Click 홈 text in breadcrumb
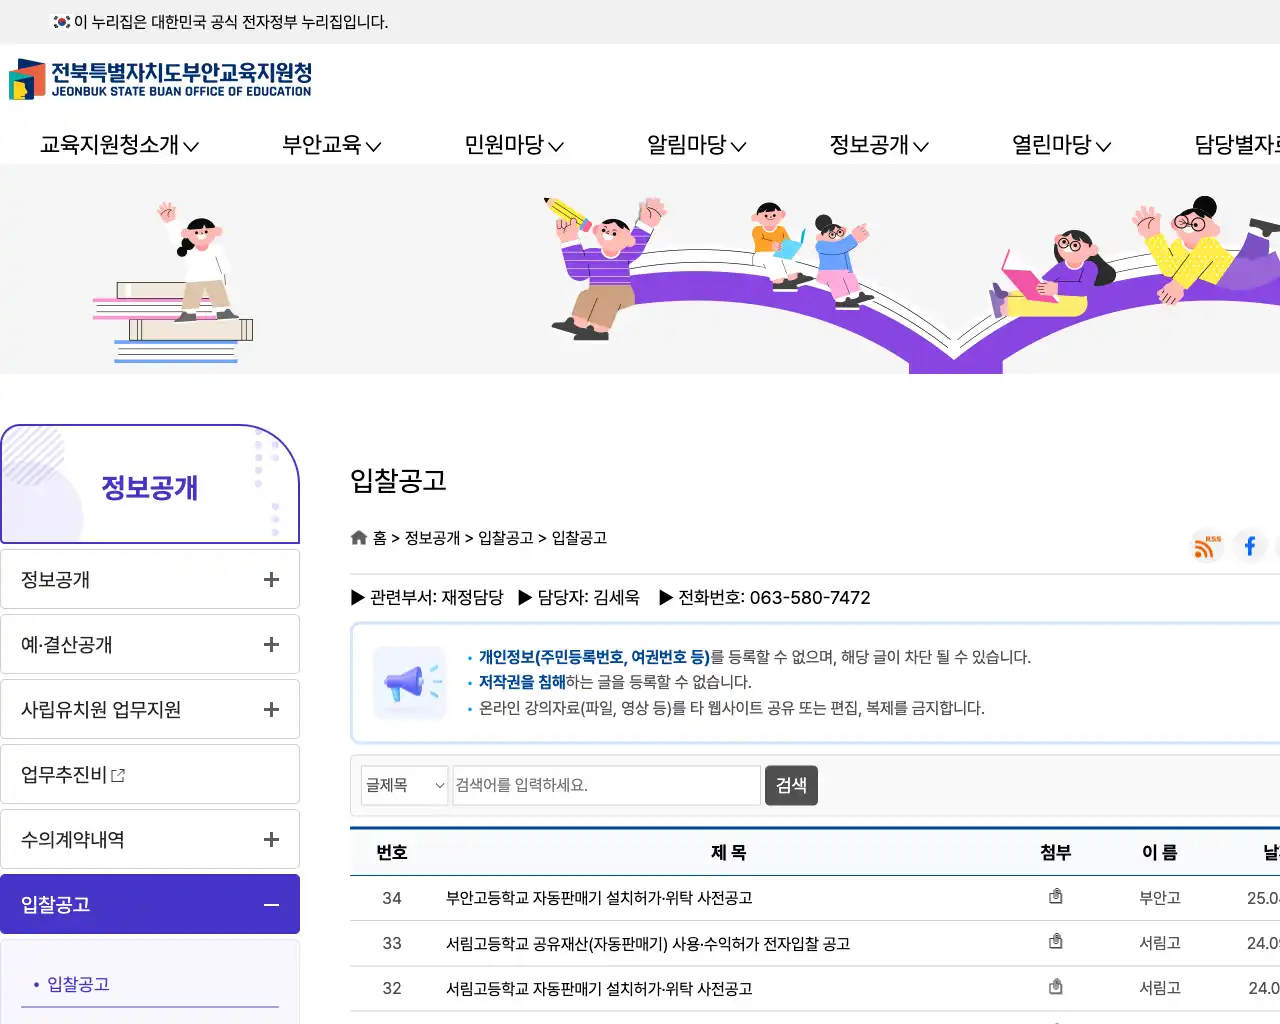The height and width of the screenshot is (1024, 1280). coord(380,538)
